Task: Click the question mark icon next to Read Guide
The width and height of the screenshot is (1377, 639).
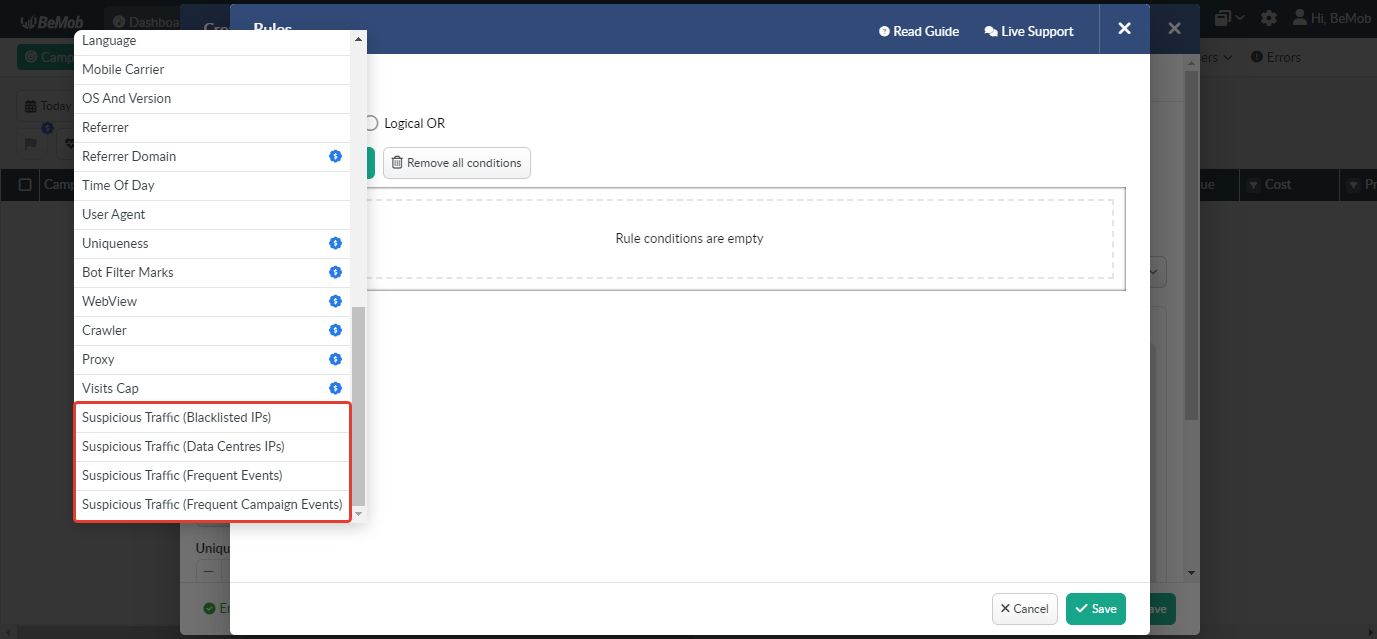Action: point(884,32)
